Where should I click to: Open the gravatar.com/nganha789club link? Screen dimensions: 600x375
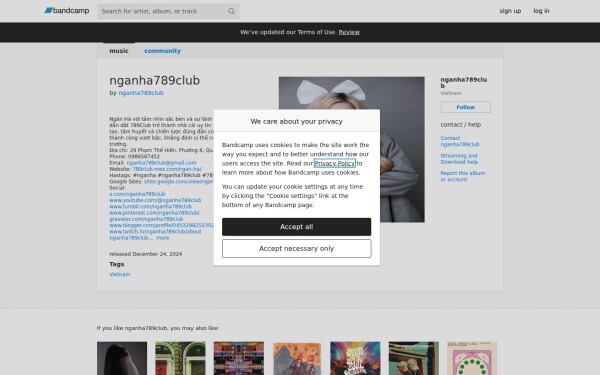pyautogui.click(x=146, y=219)
